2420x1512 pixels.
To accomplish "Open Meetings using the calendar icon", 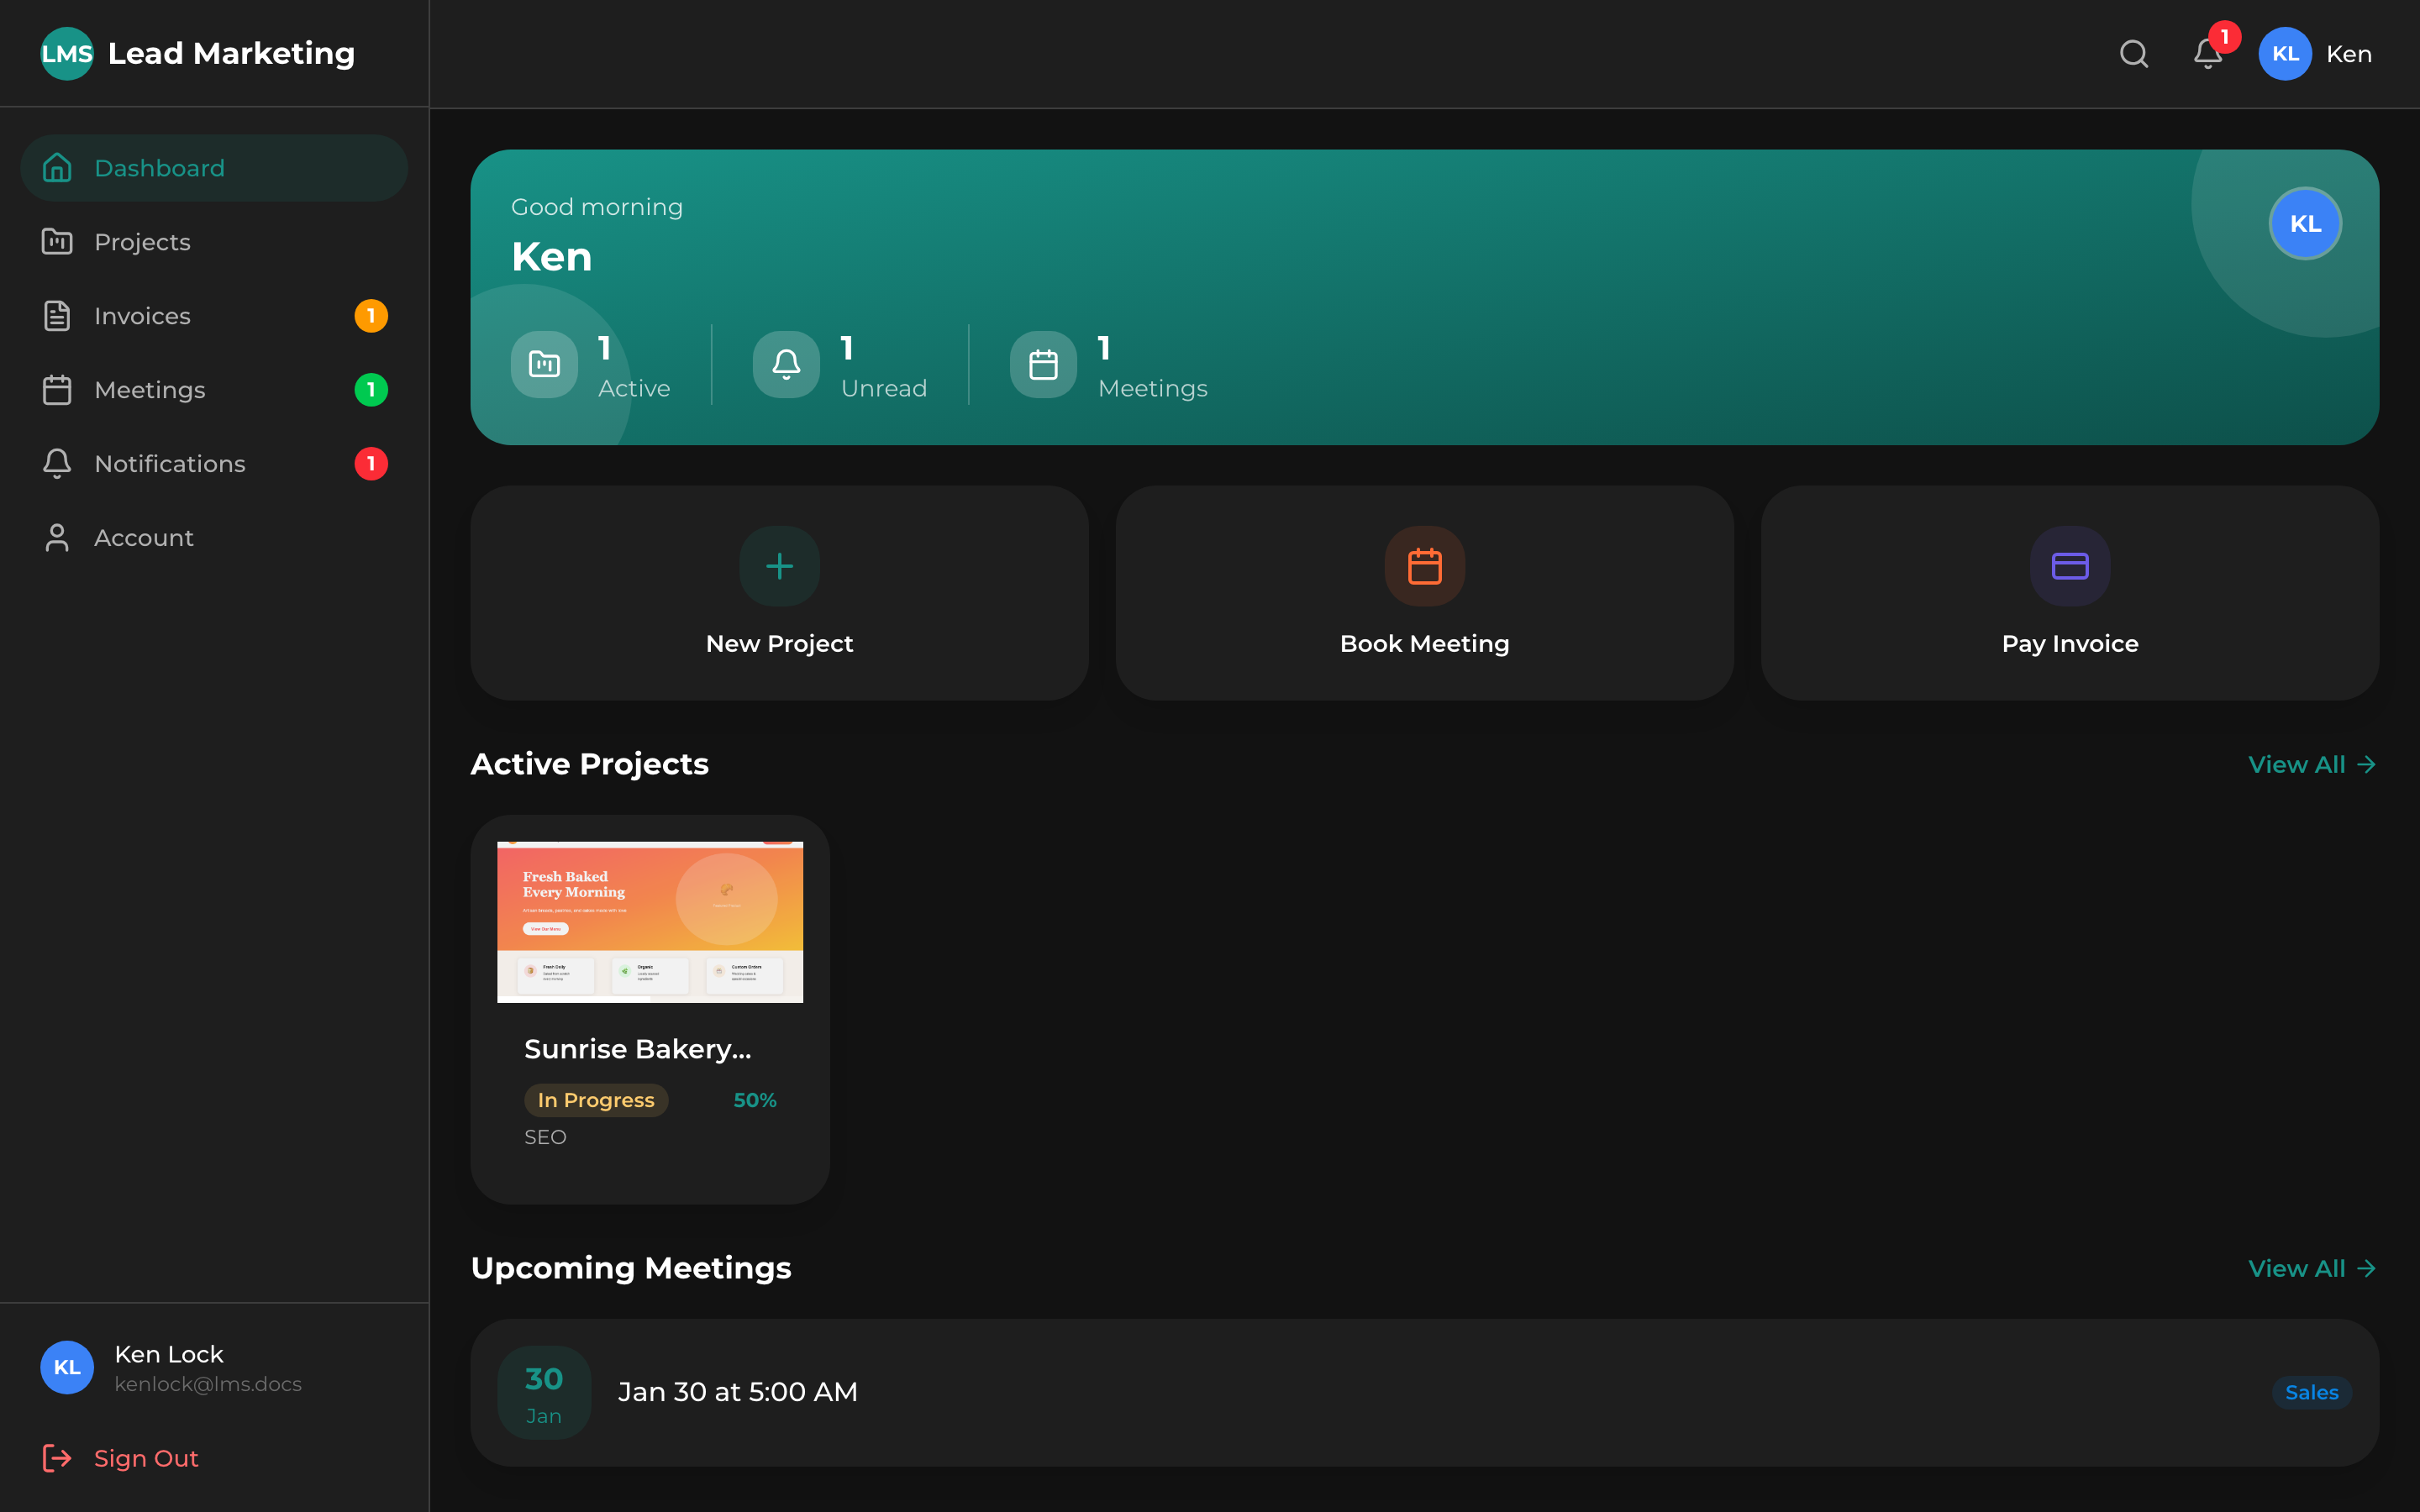I will pos(57,389).
